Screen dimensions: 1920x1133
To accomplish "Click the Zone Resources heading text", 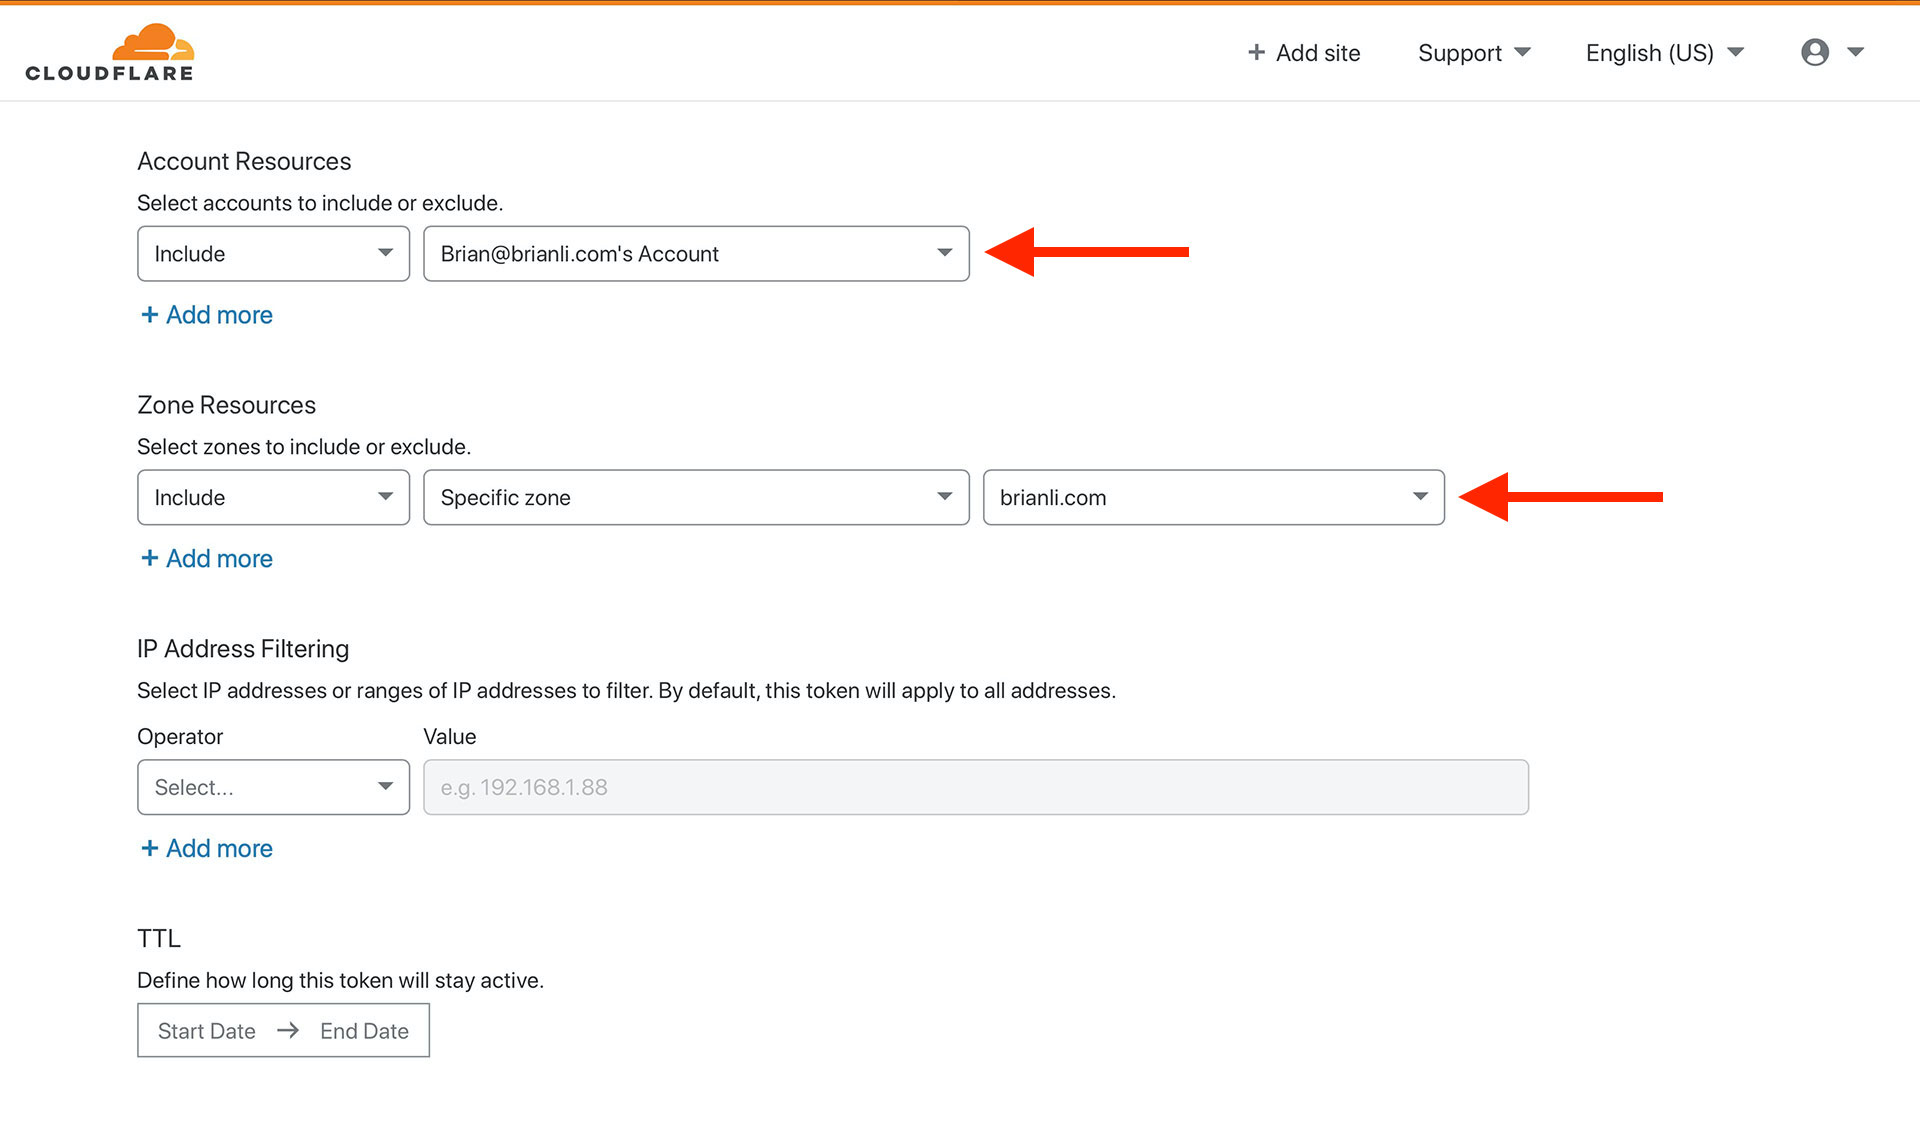I will [x=226, y=405].
